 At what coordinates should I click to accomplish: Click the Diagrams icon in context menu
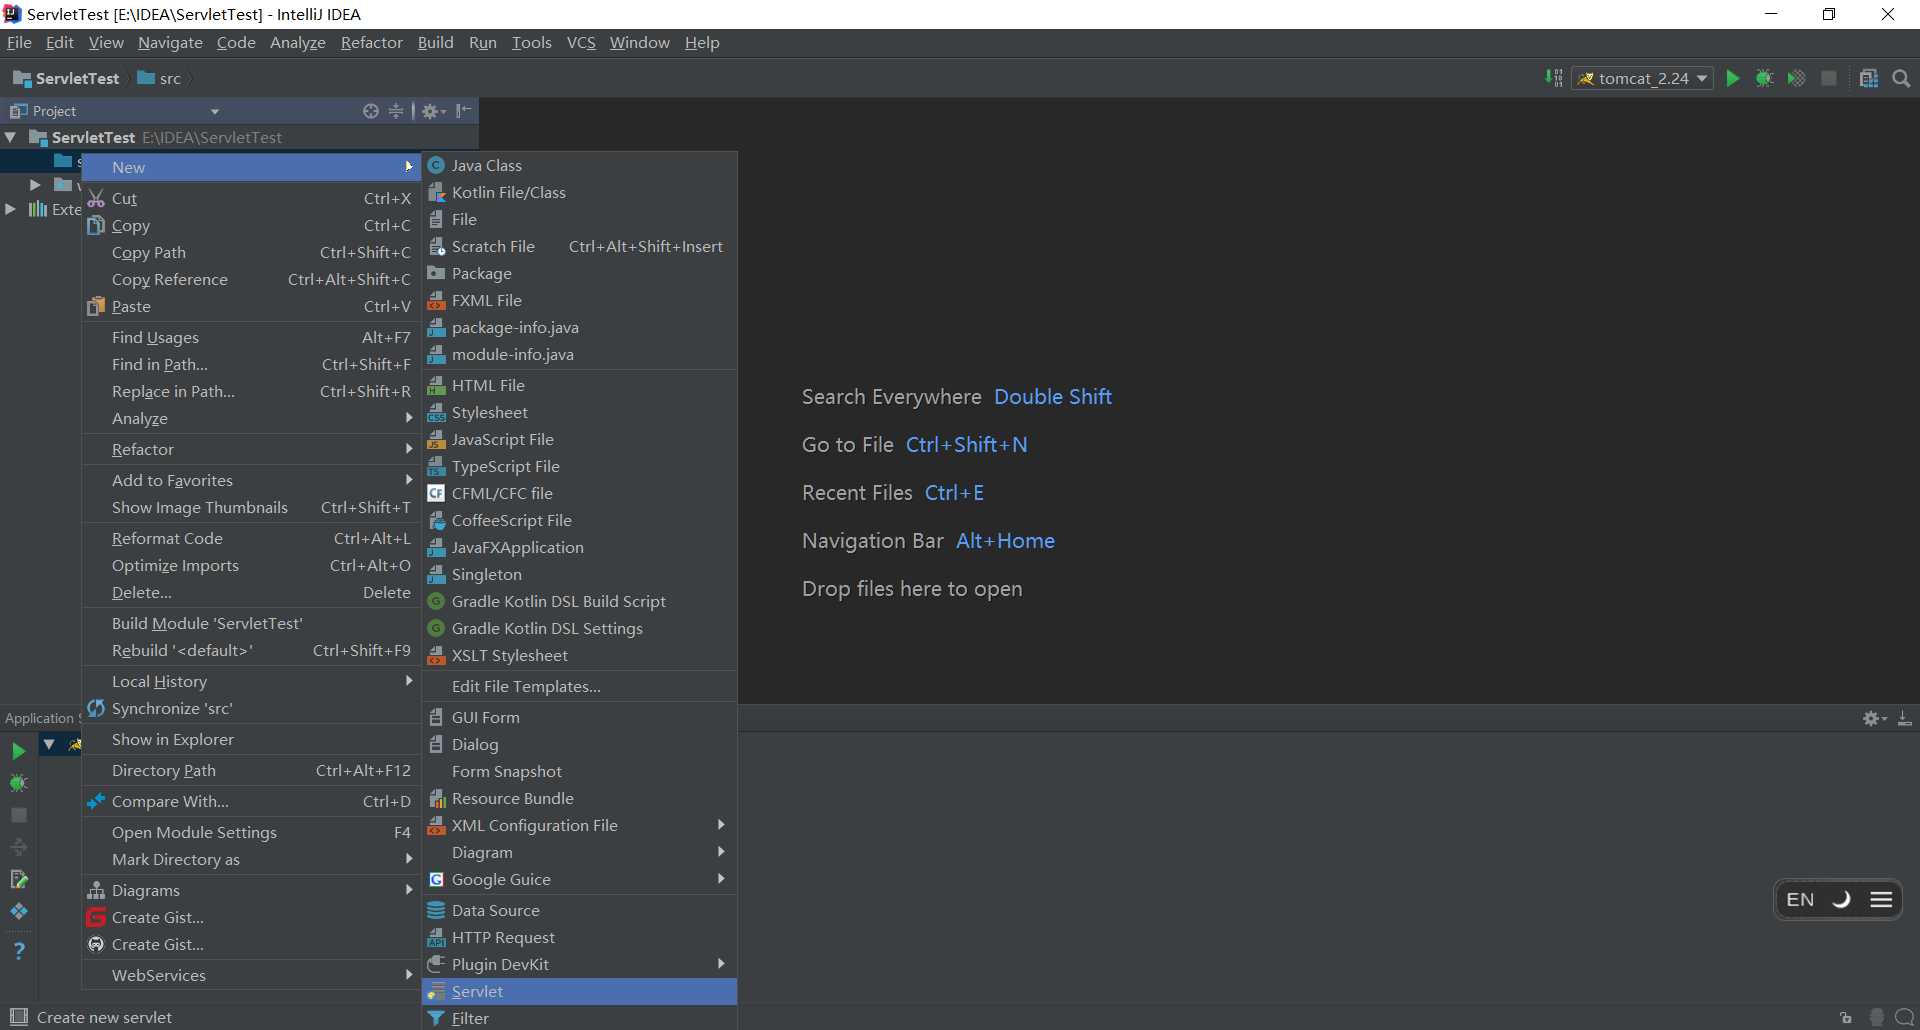click(96, 890)
